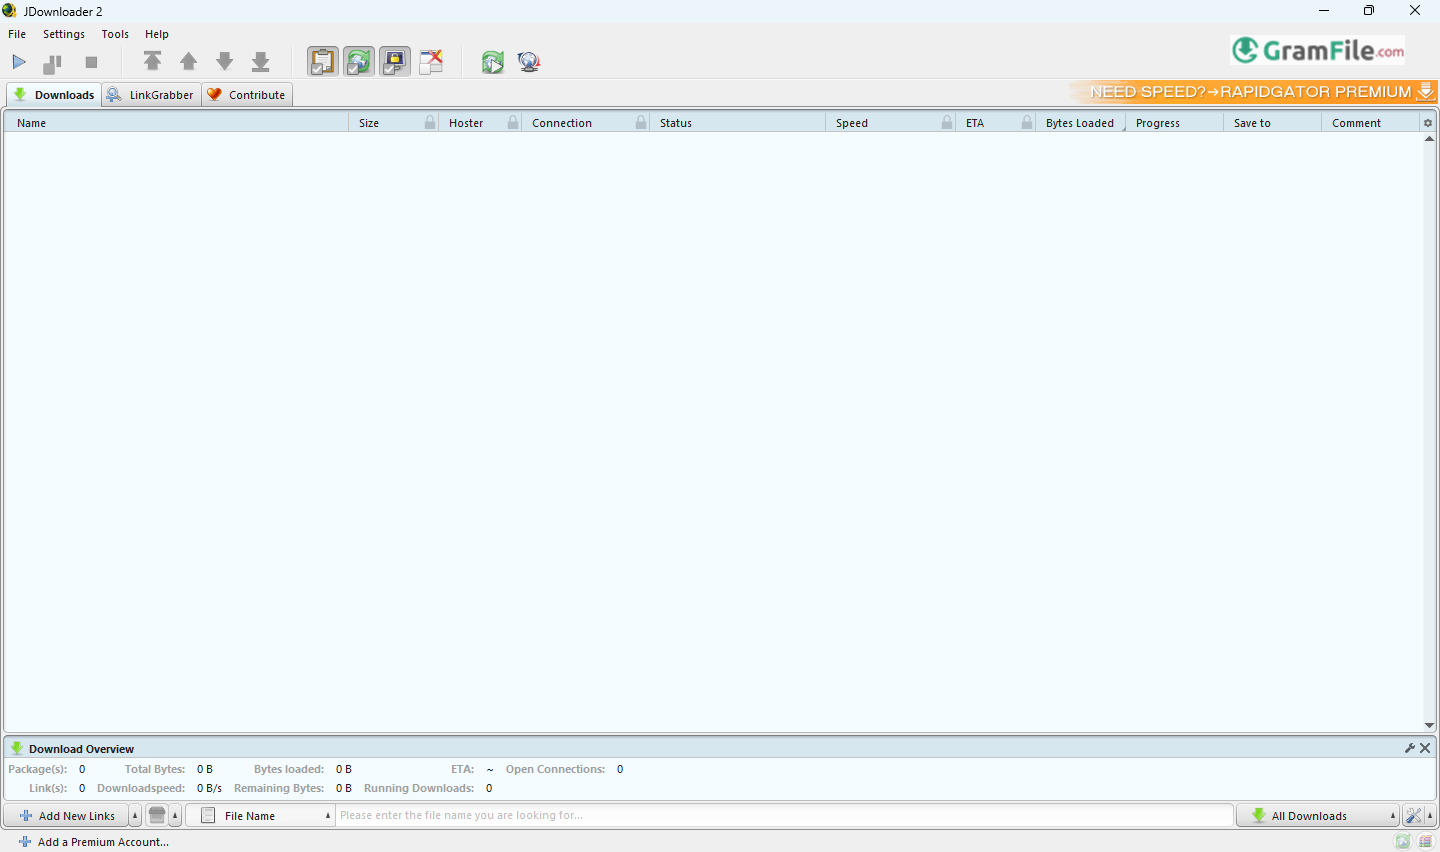
Task: Click the status bar extraction icon
Action: coord(1426,842)
